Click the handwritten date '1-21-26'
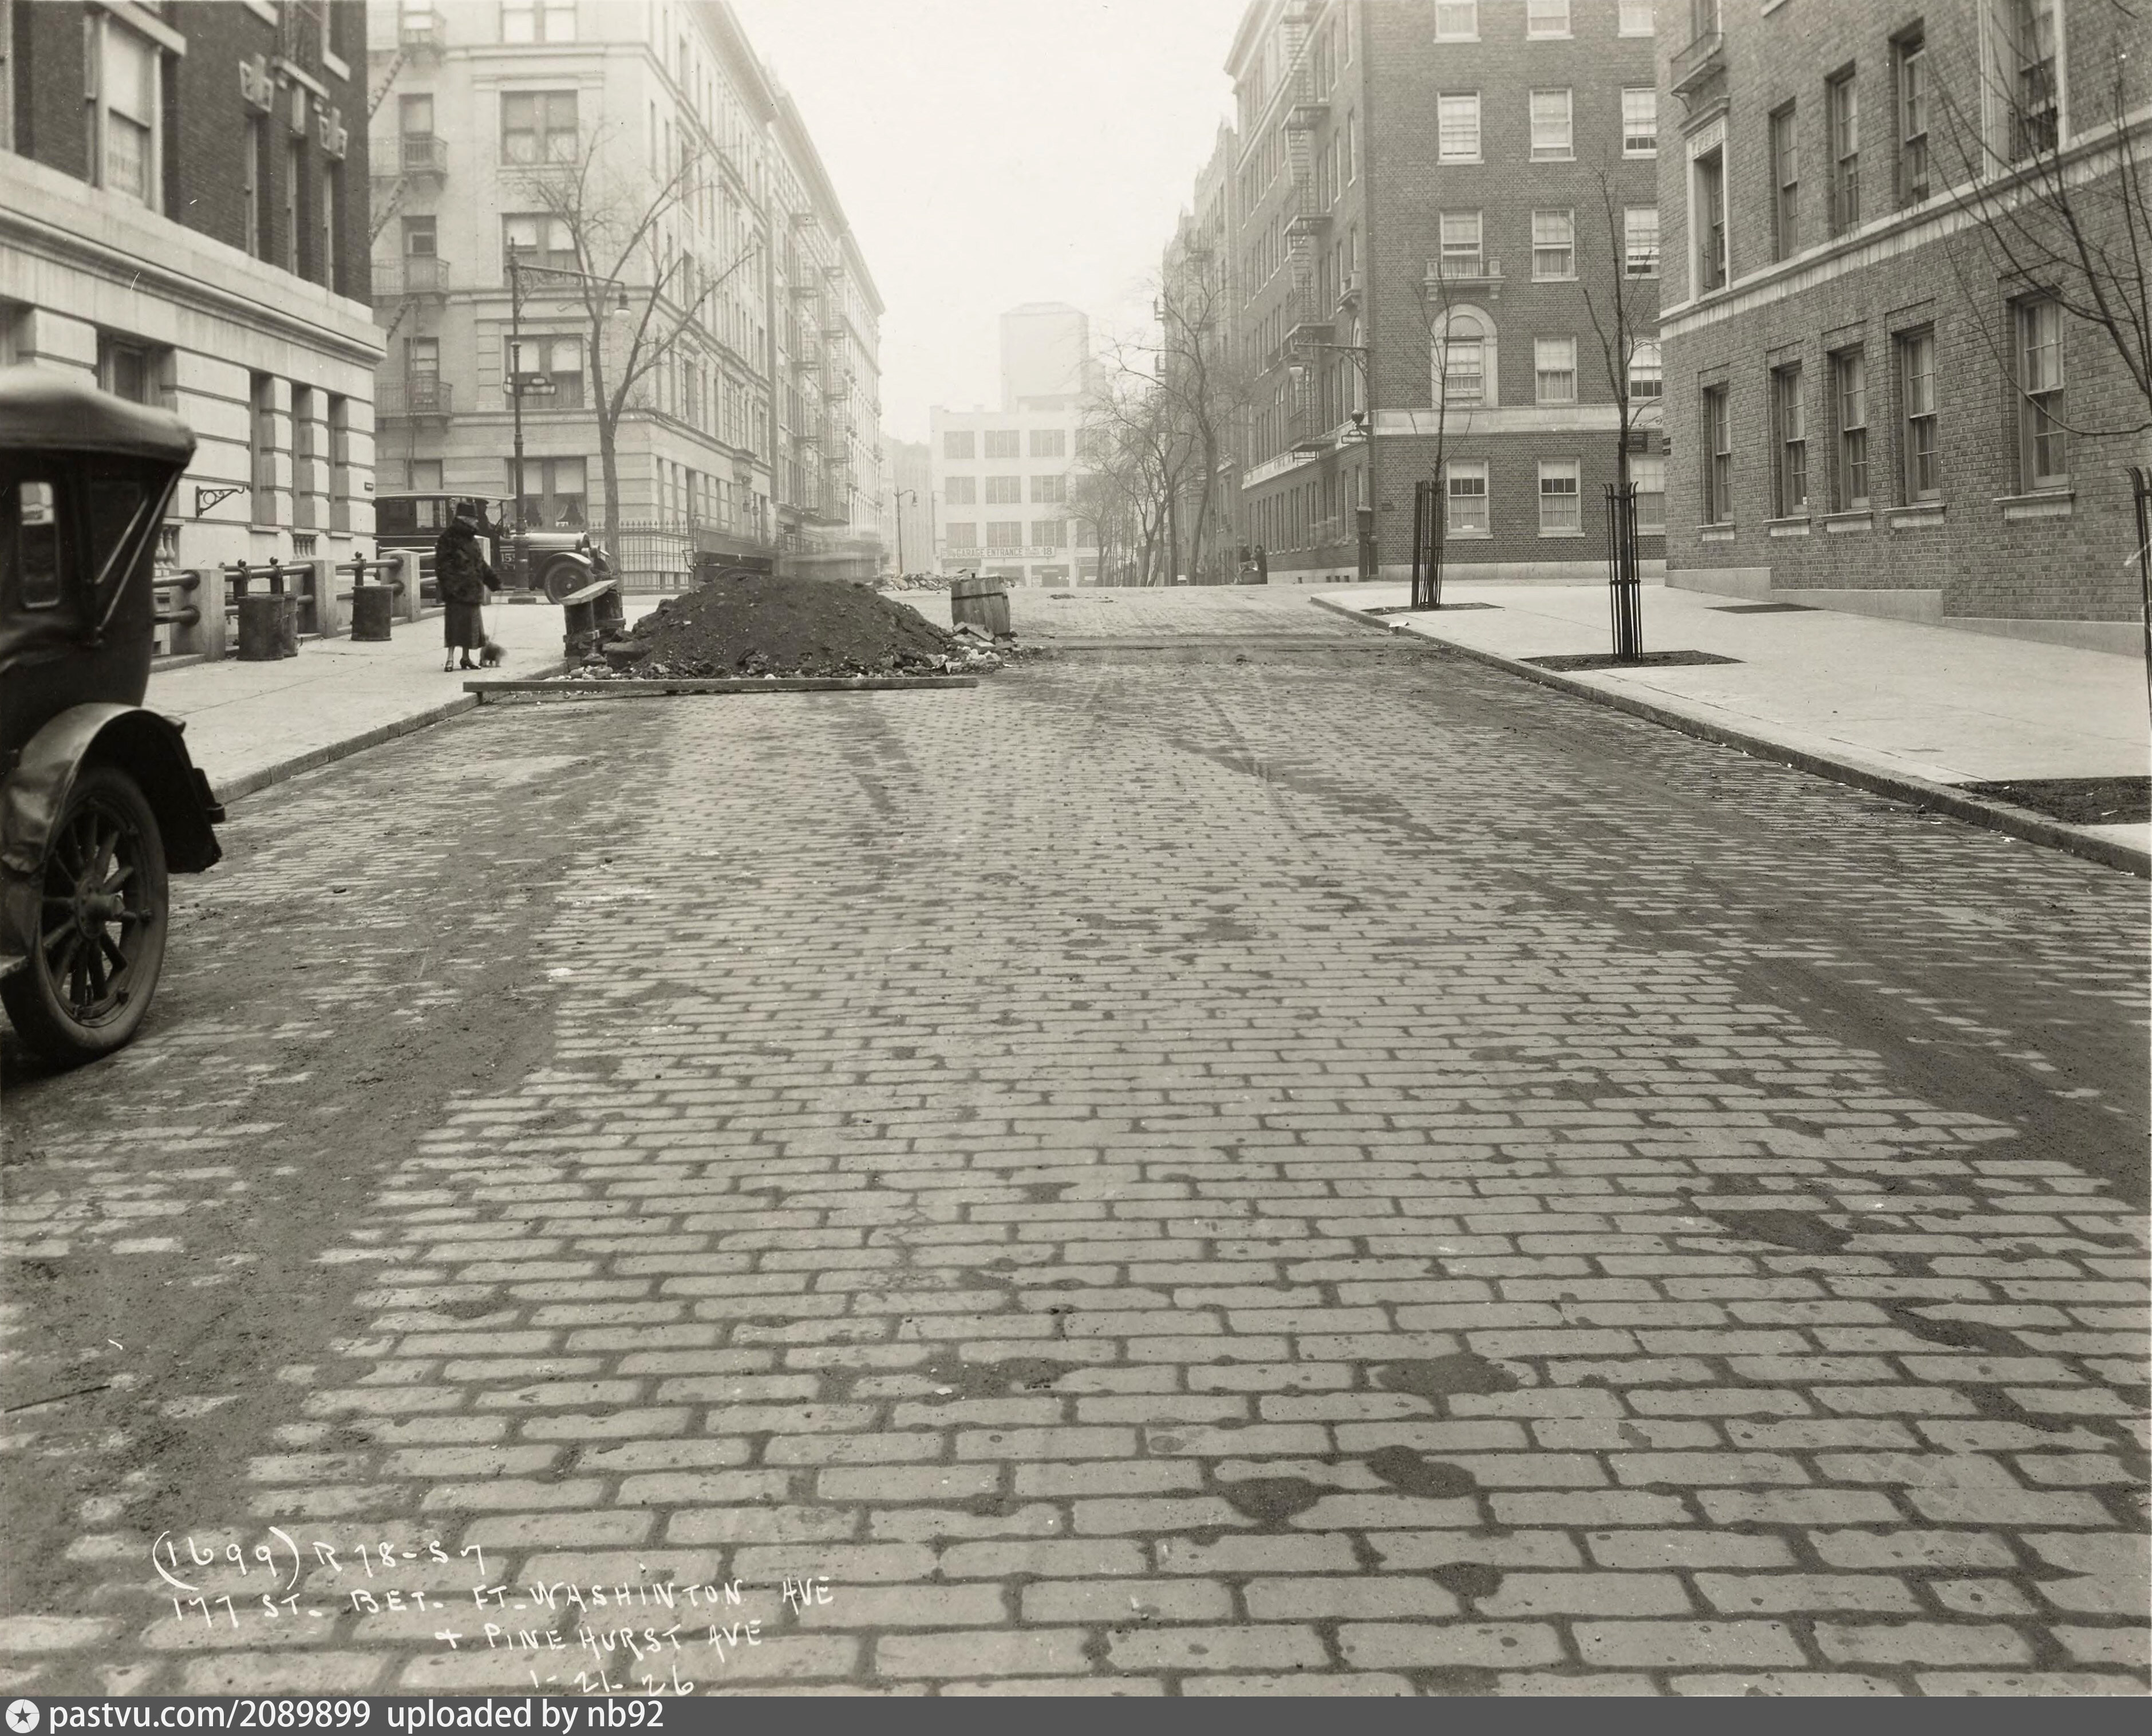2152x1736 pixels. pos(613,1681)
